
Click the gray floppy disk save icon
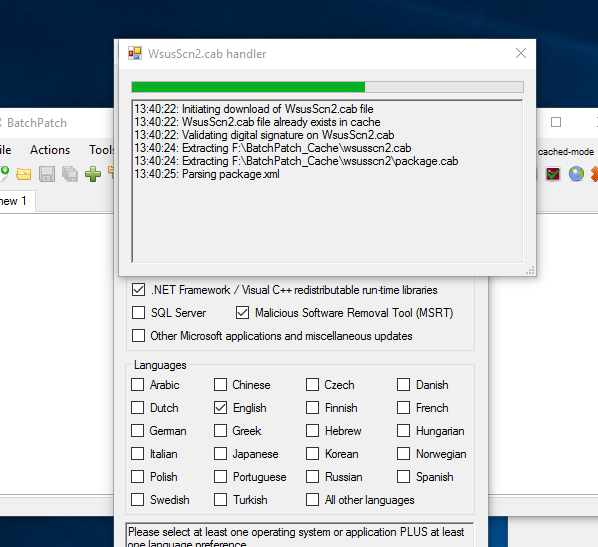(47, 174)
